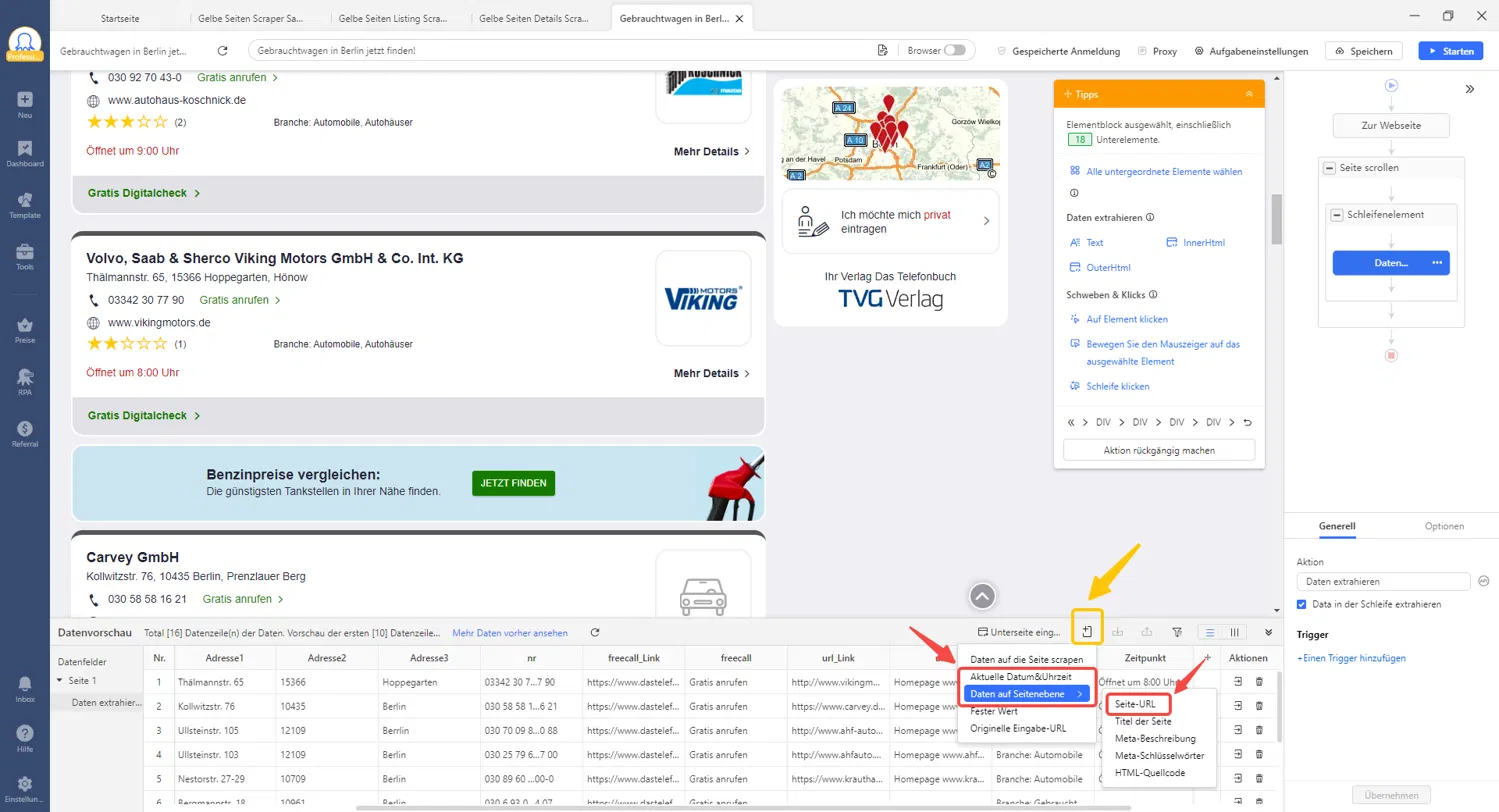
Task: Collapse the Schleifenelement workflow block
Action: click(x=1335, y=215)
